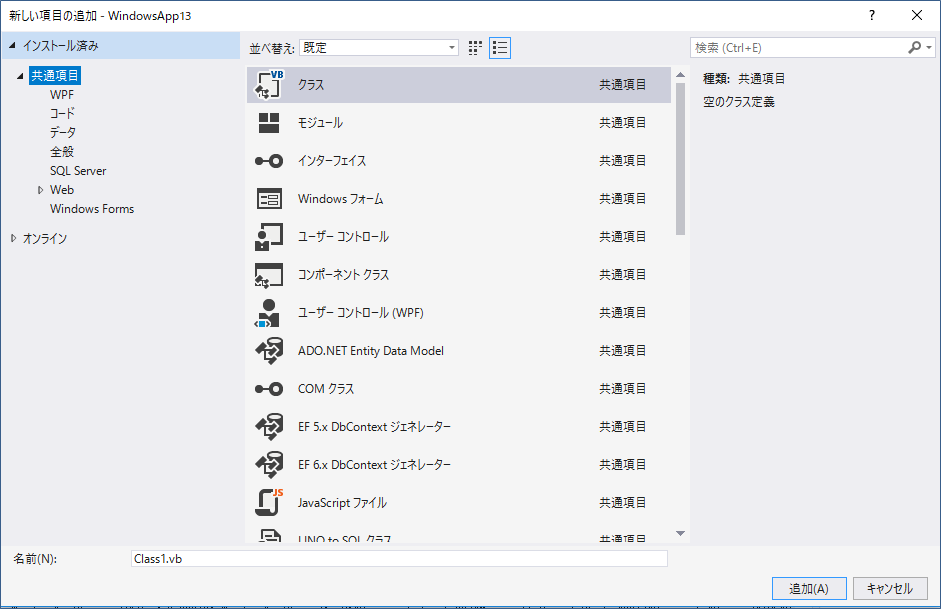Viewport: 941px width, 609px height.
Task: Click the 名前 file name field
Action: (398, 559)
